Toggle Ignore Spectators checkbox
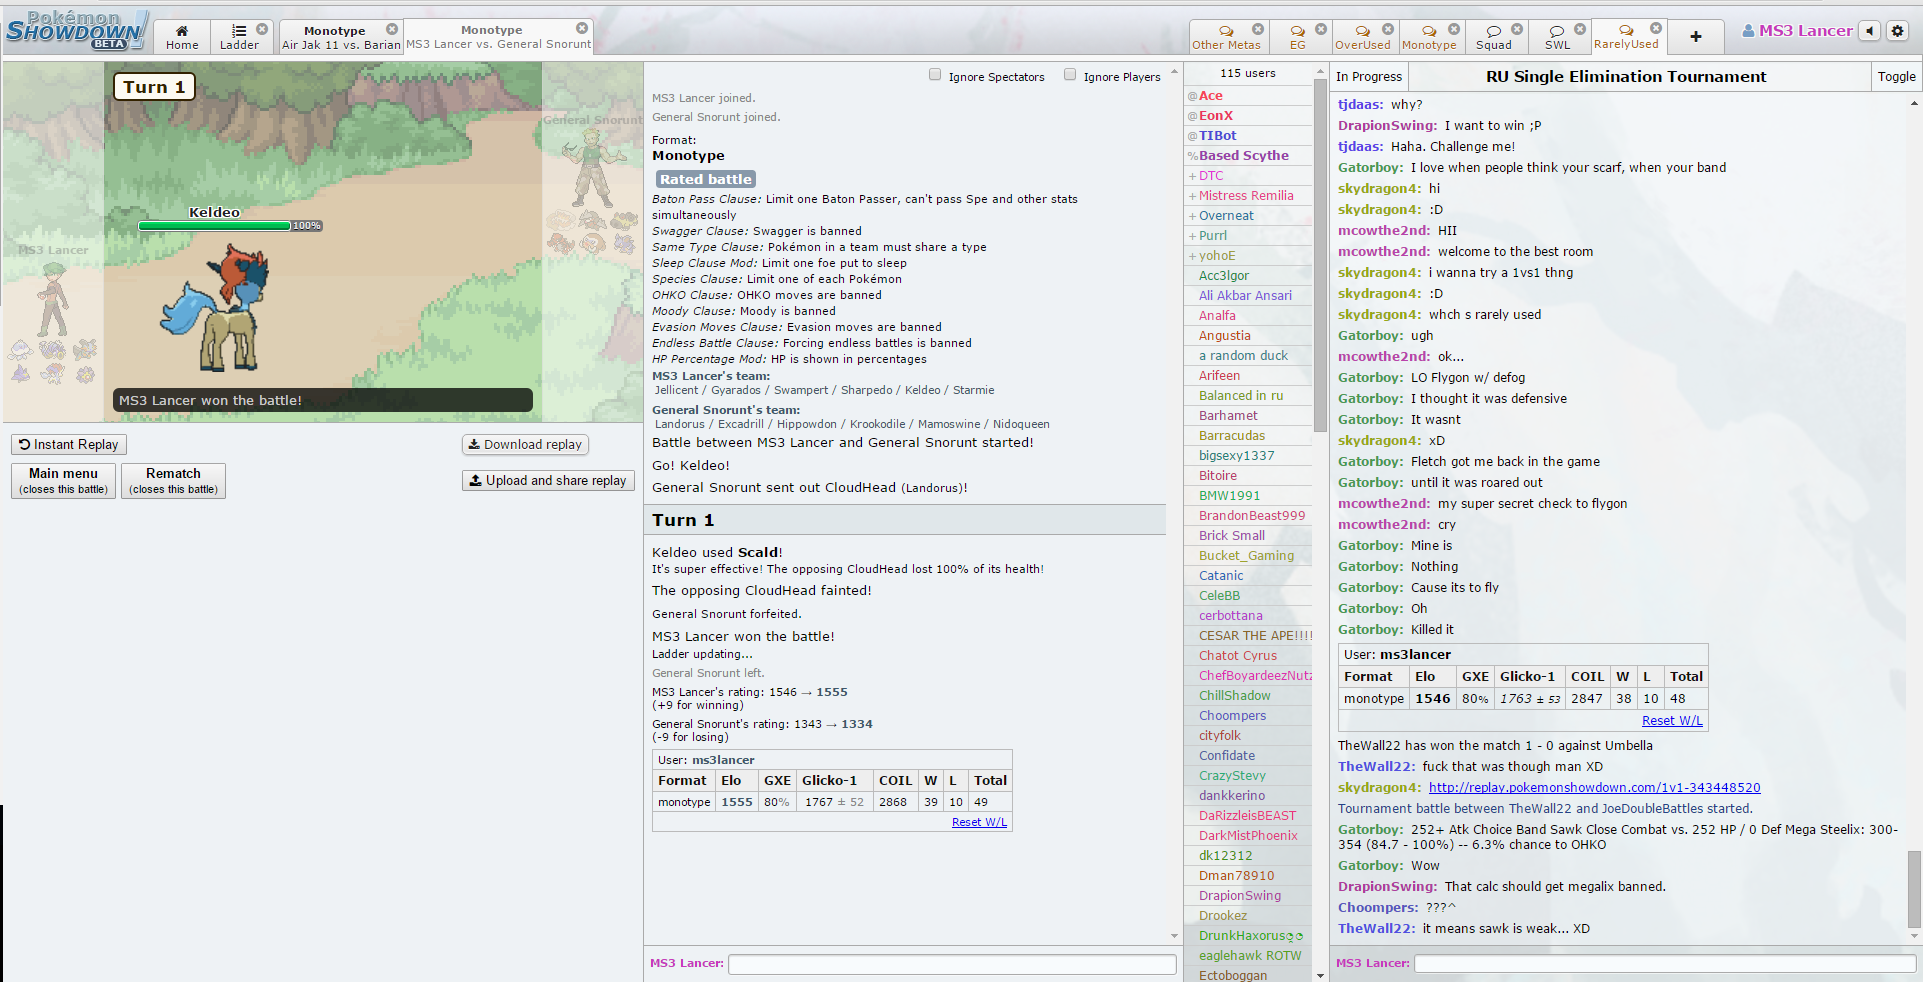This screenshot has width=1923, height=982. pyautogui.click(x=935, y=74)
